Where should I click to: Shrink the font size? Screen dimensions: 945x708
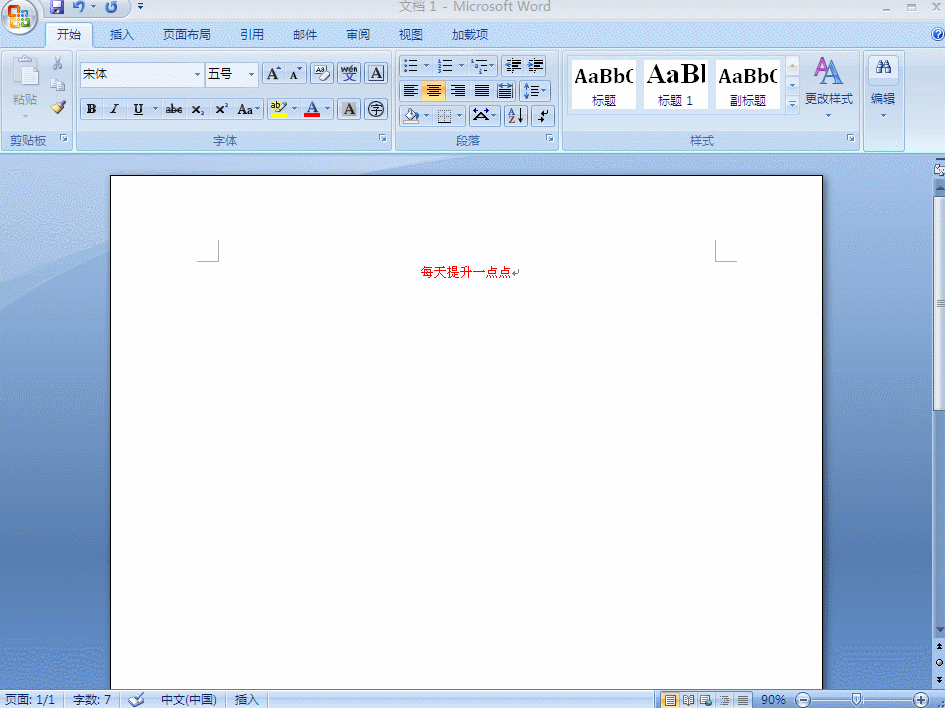pyautogui.click(x=295, y=74)
